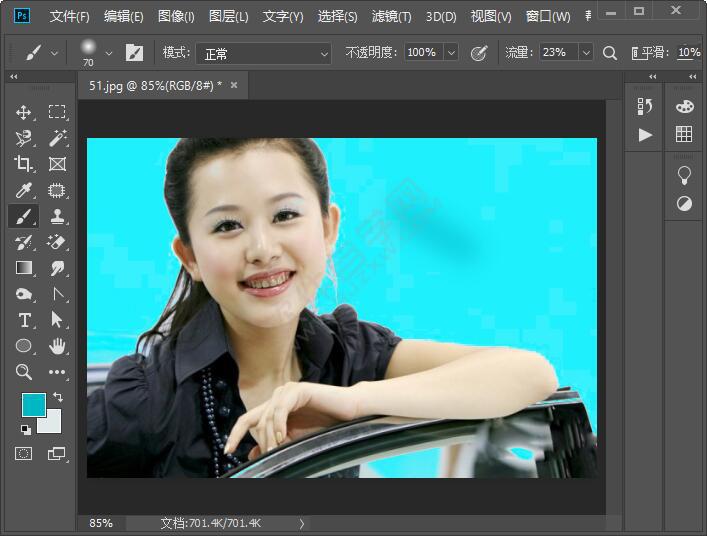Select the Zoom magnifier tool
This screenshot has width=707, height=536.
pos(24,372)
